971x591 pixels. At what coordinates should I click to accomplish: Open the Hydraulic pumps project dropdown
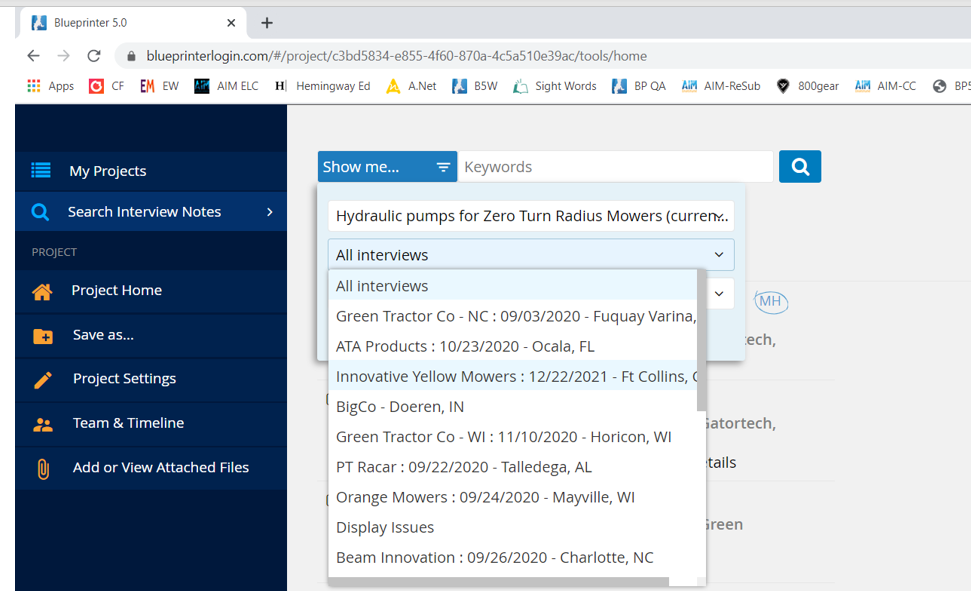[x=531, y=216]
